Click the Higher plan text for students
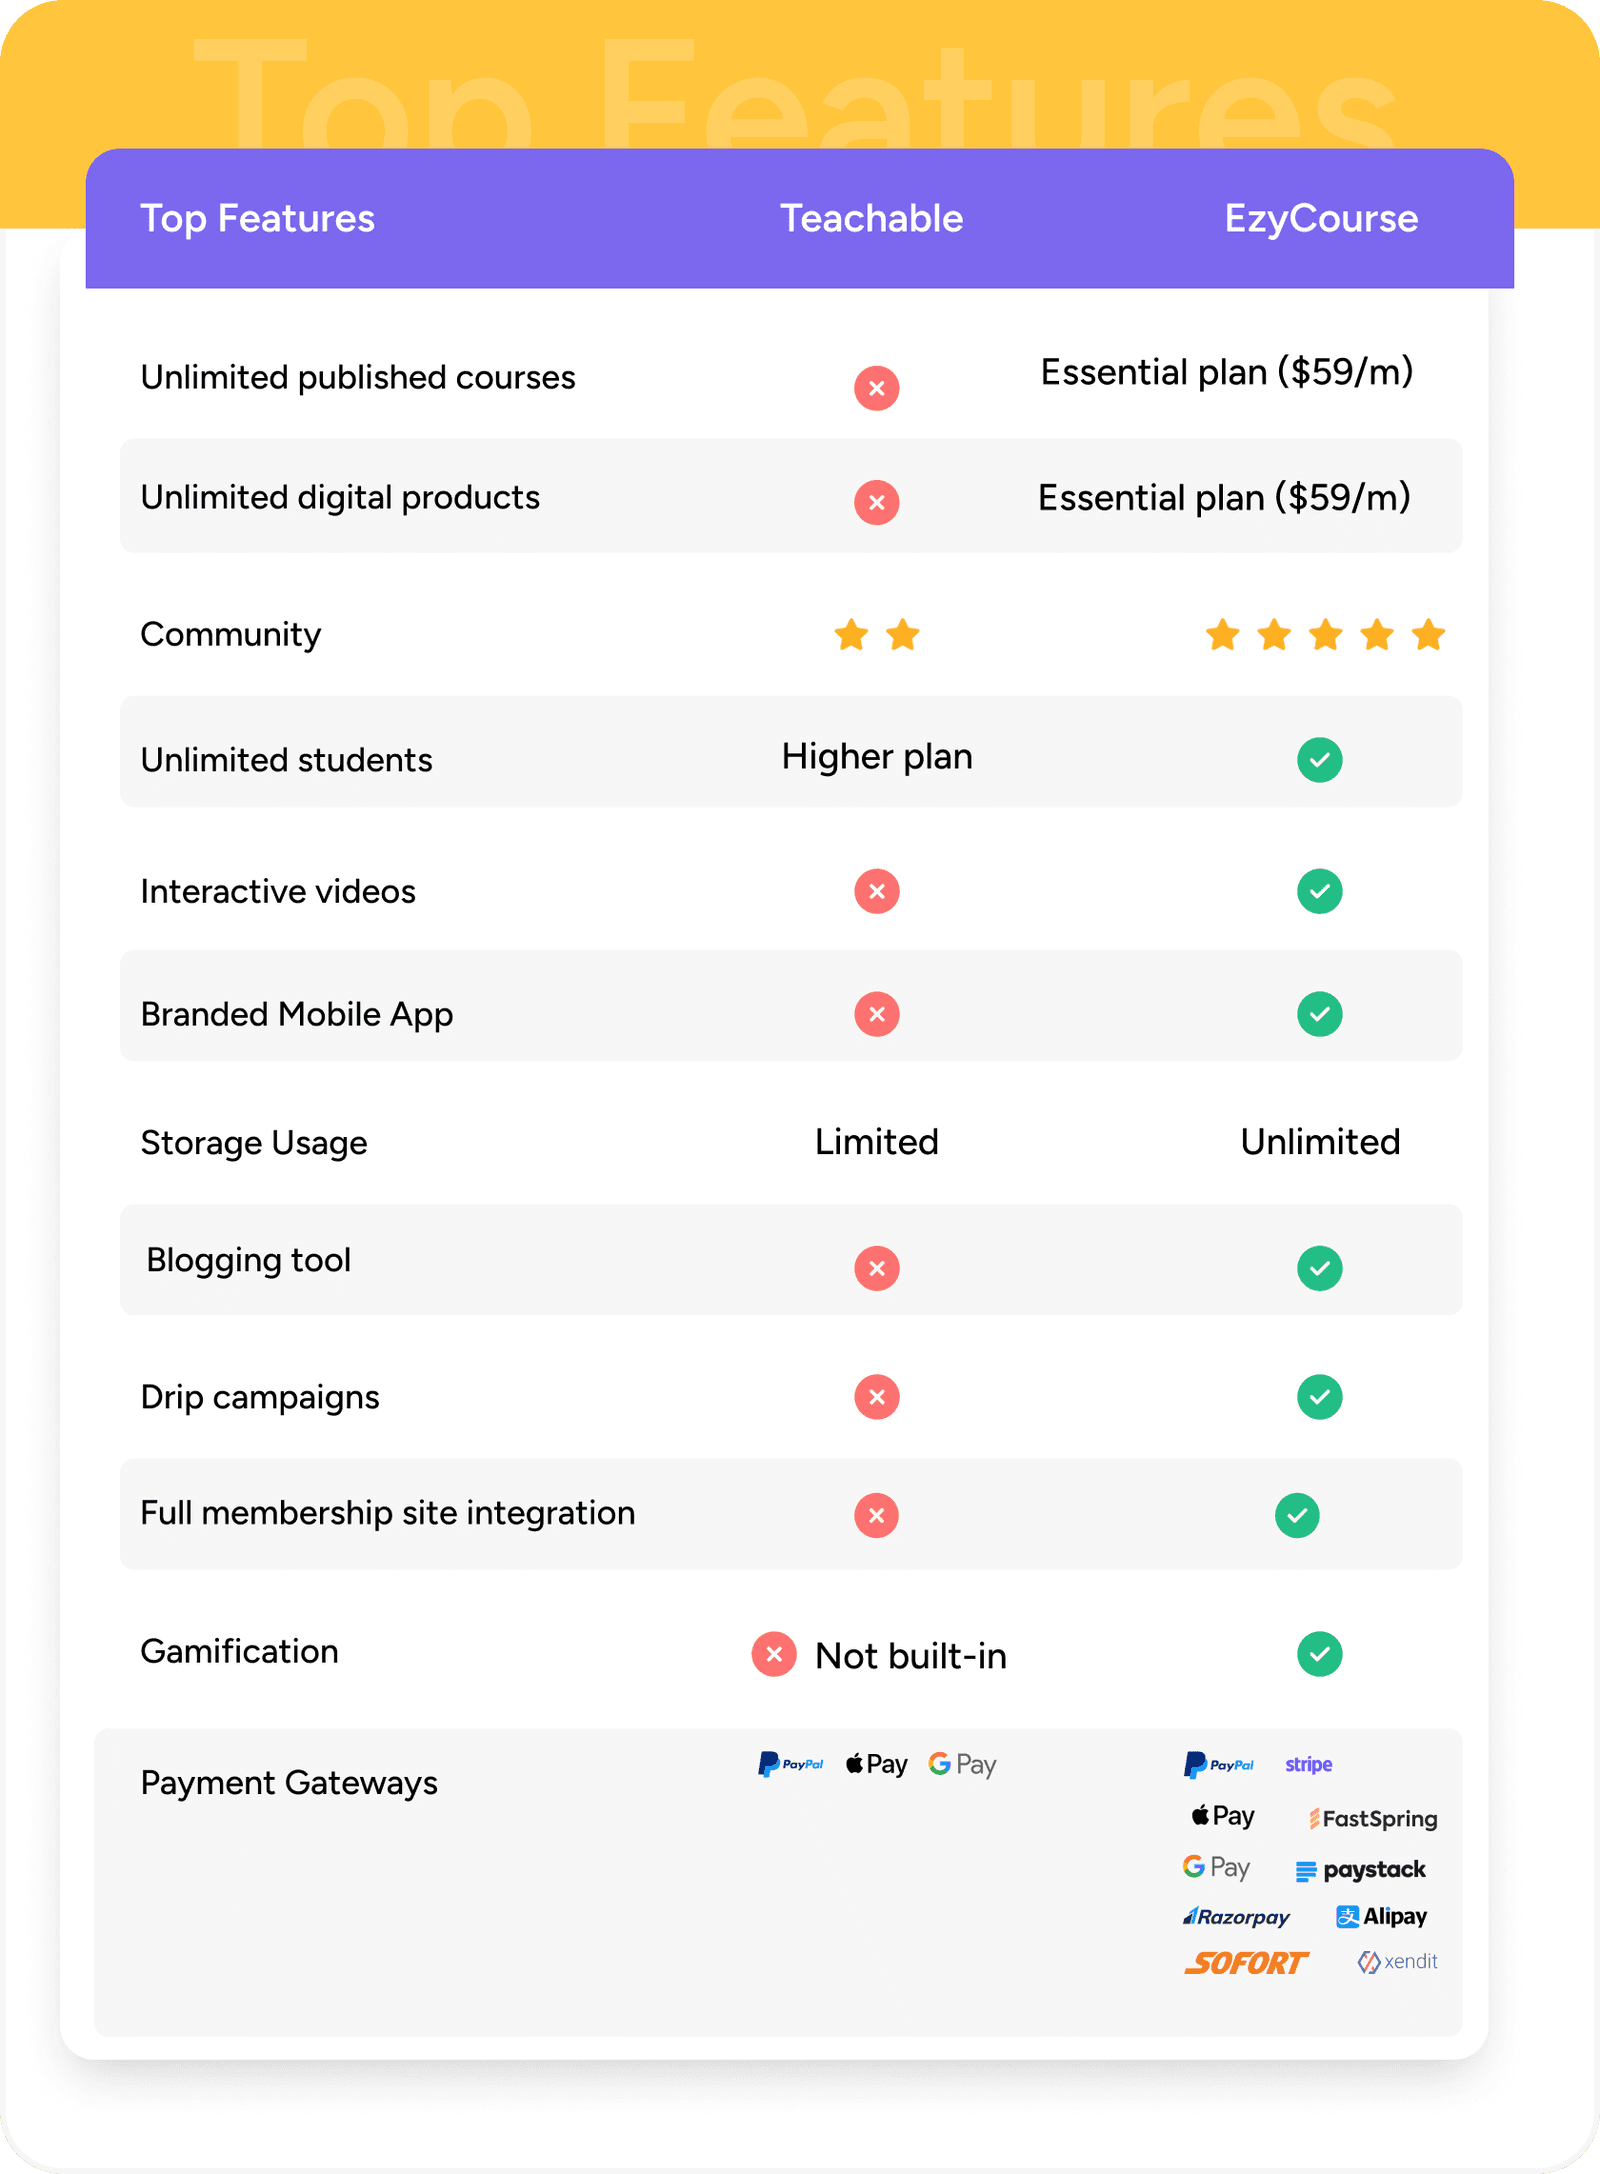This screenshot has width=1600, height=2174. (876, 757)
